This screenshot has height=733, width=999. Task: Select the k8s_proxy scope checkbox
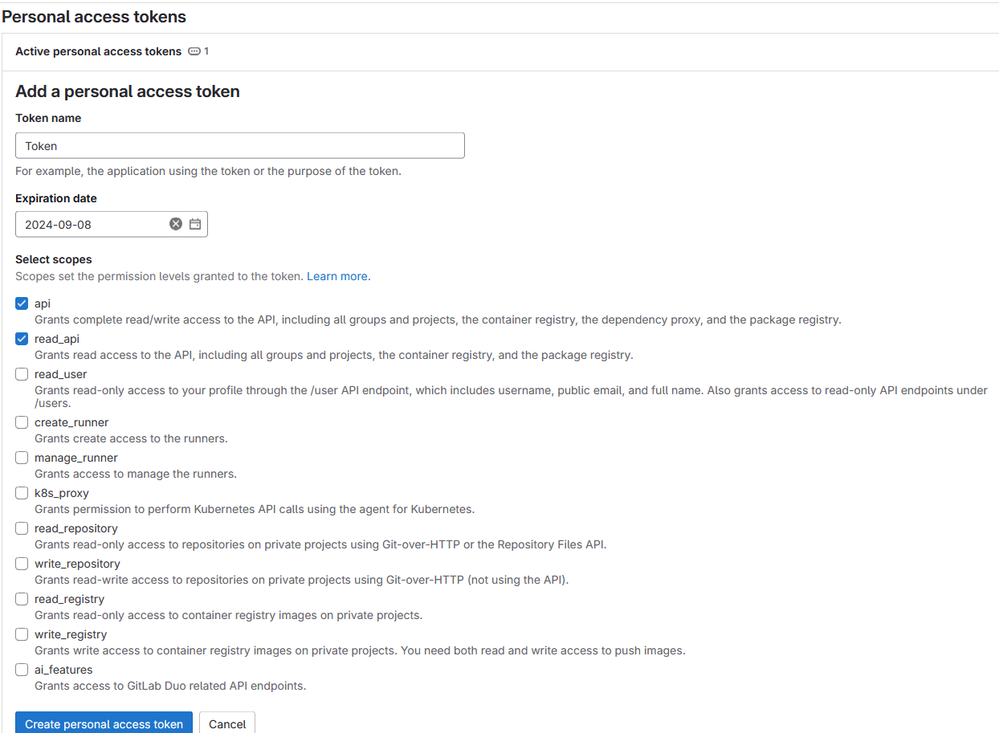[22, 493]
